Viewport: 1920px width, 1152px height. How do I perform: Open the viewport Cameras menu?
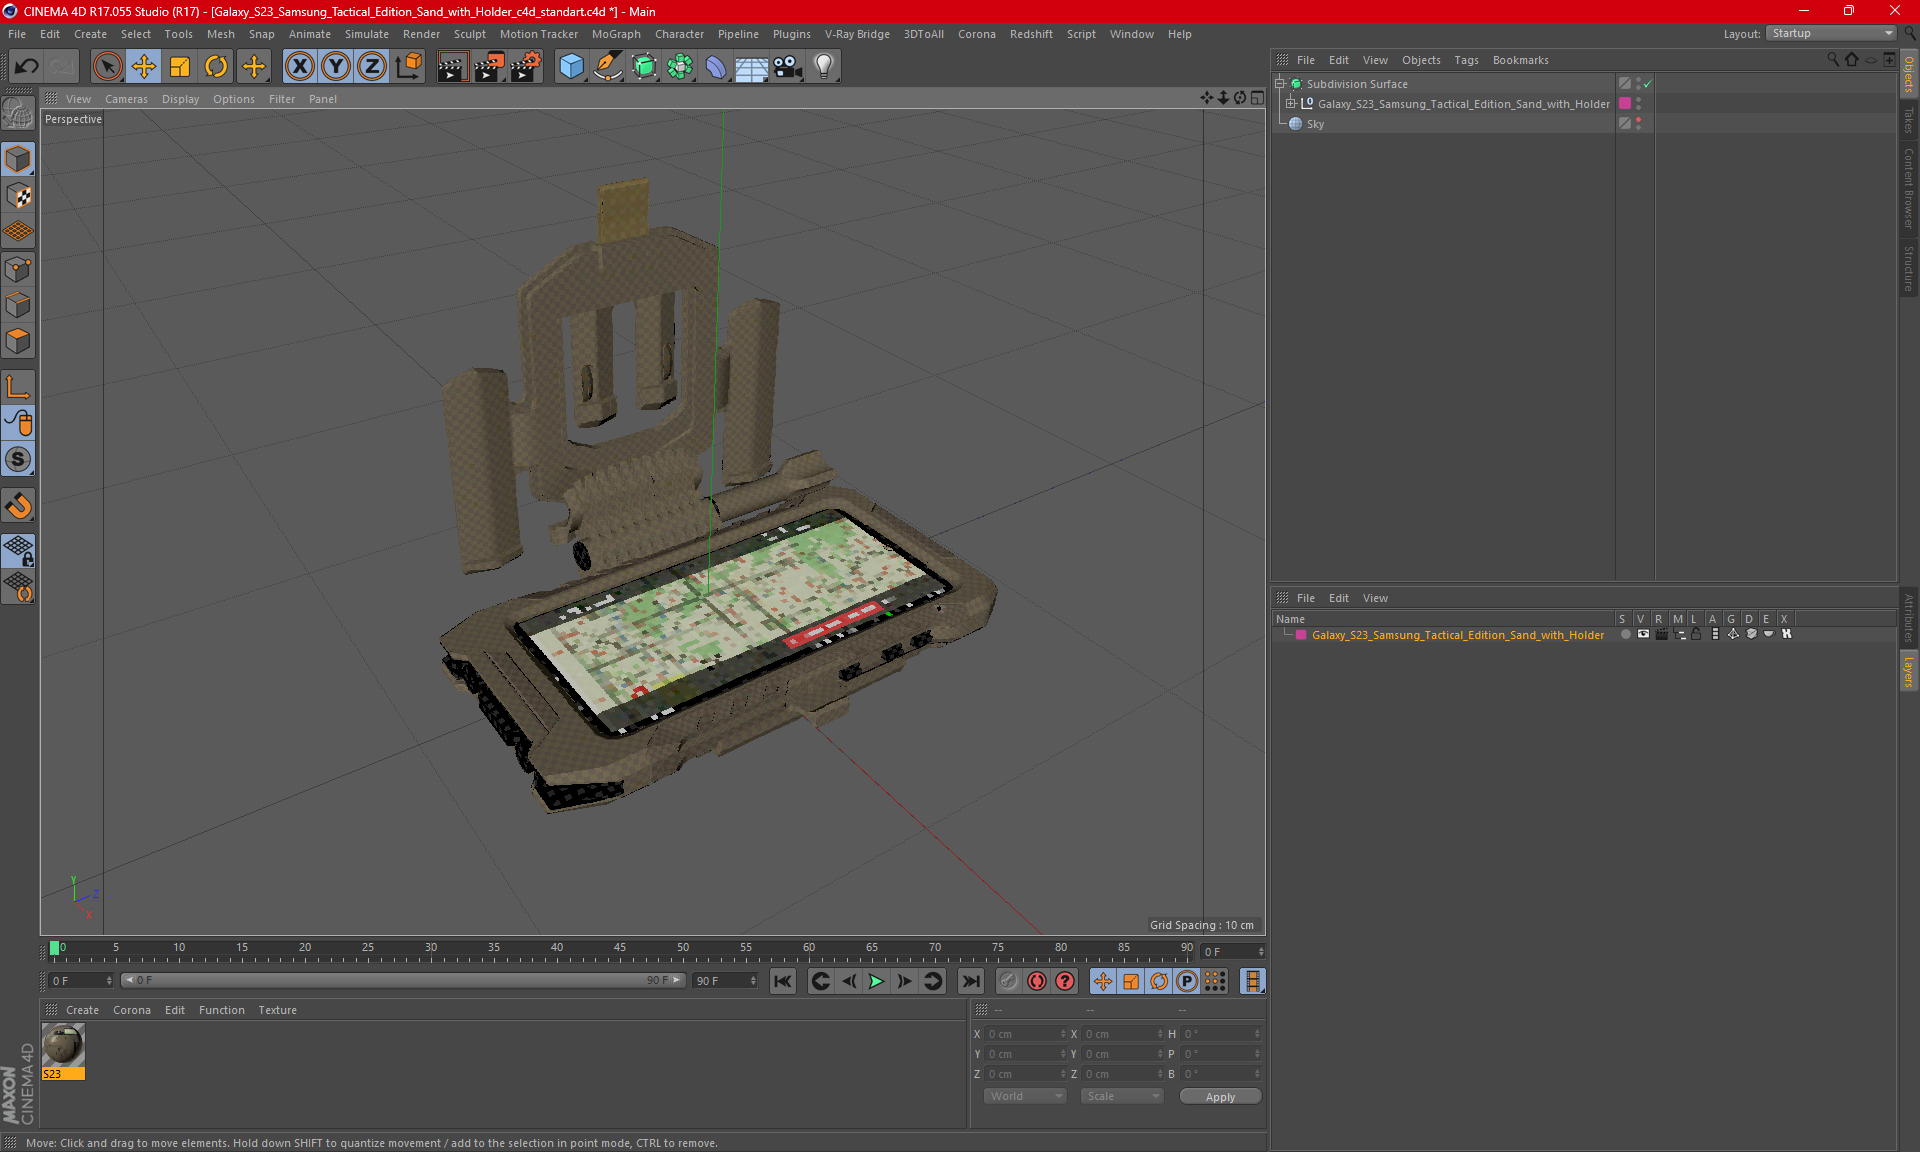point(126,99)
